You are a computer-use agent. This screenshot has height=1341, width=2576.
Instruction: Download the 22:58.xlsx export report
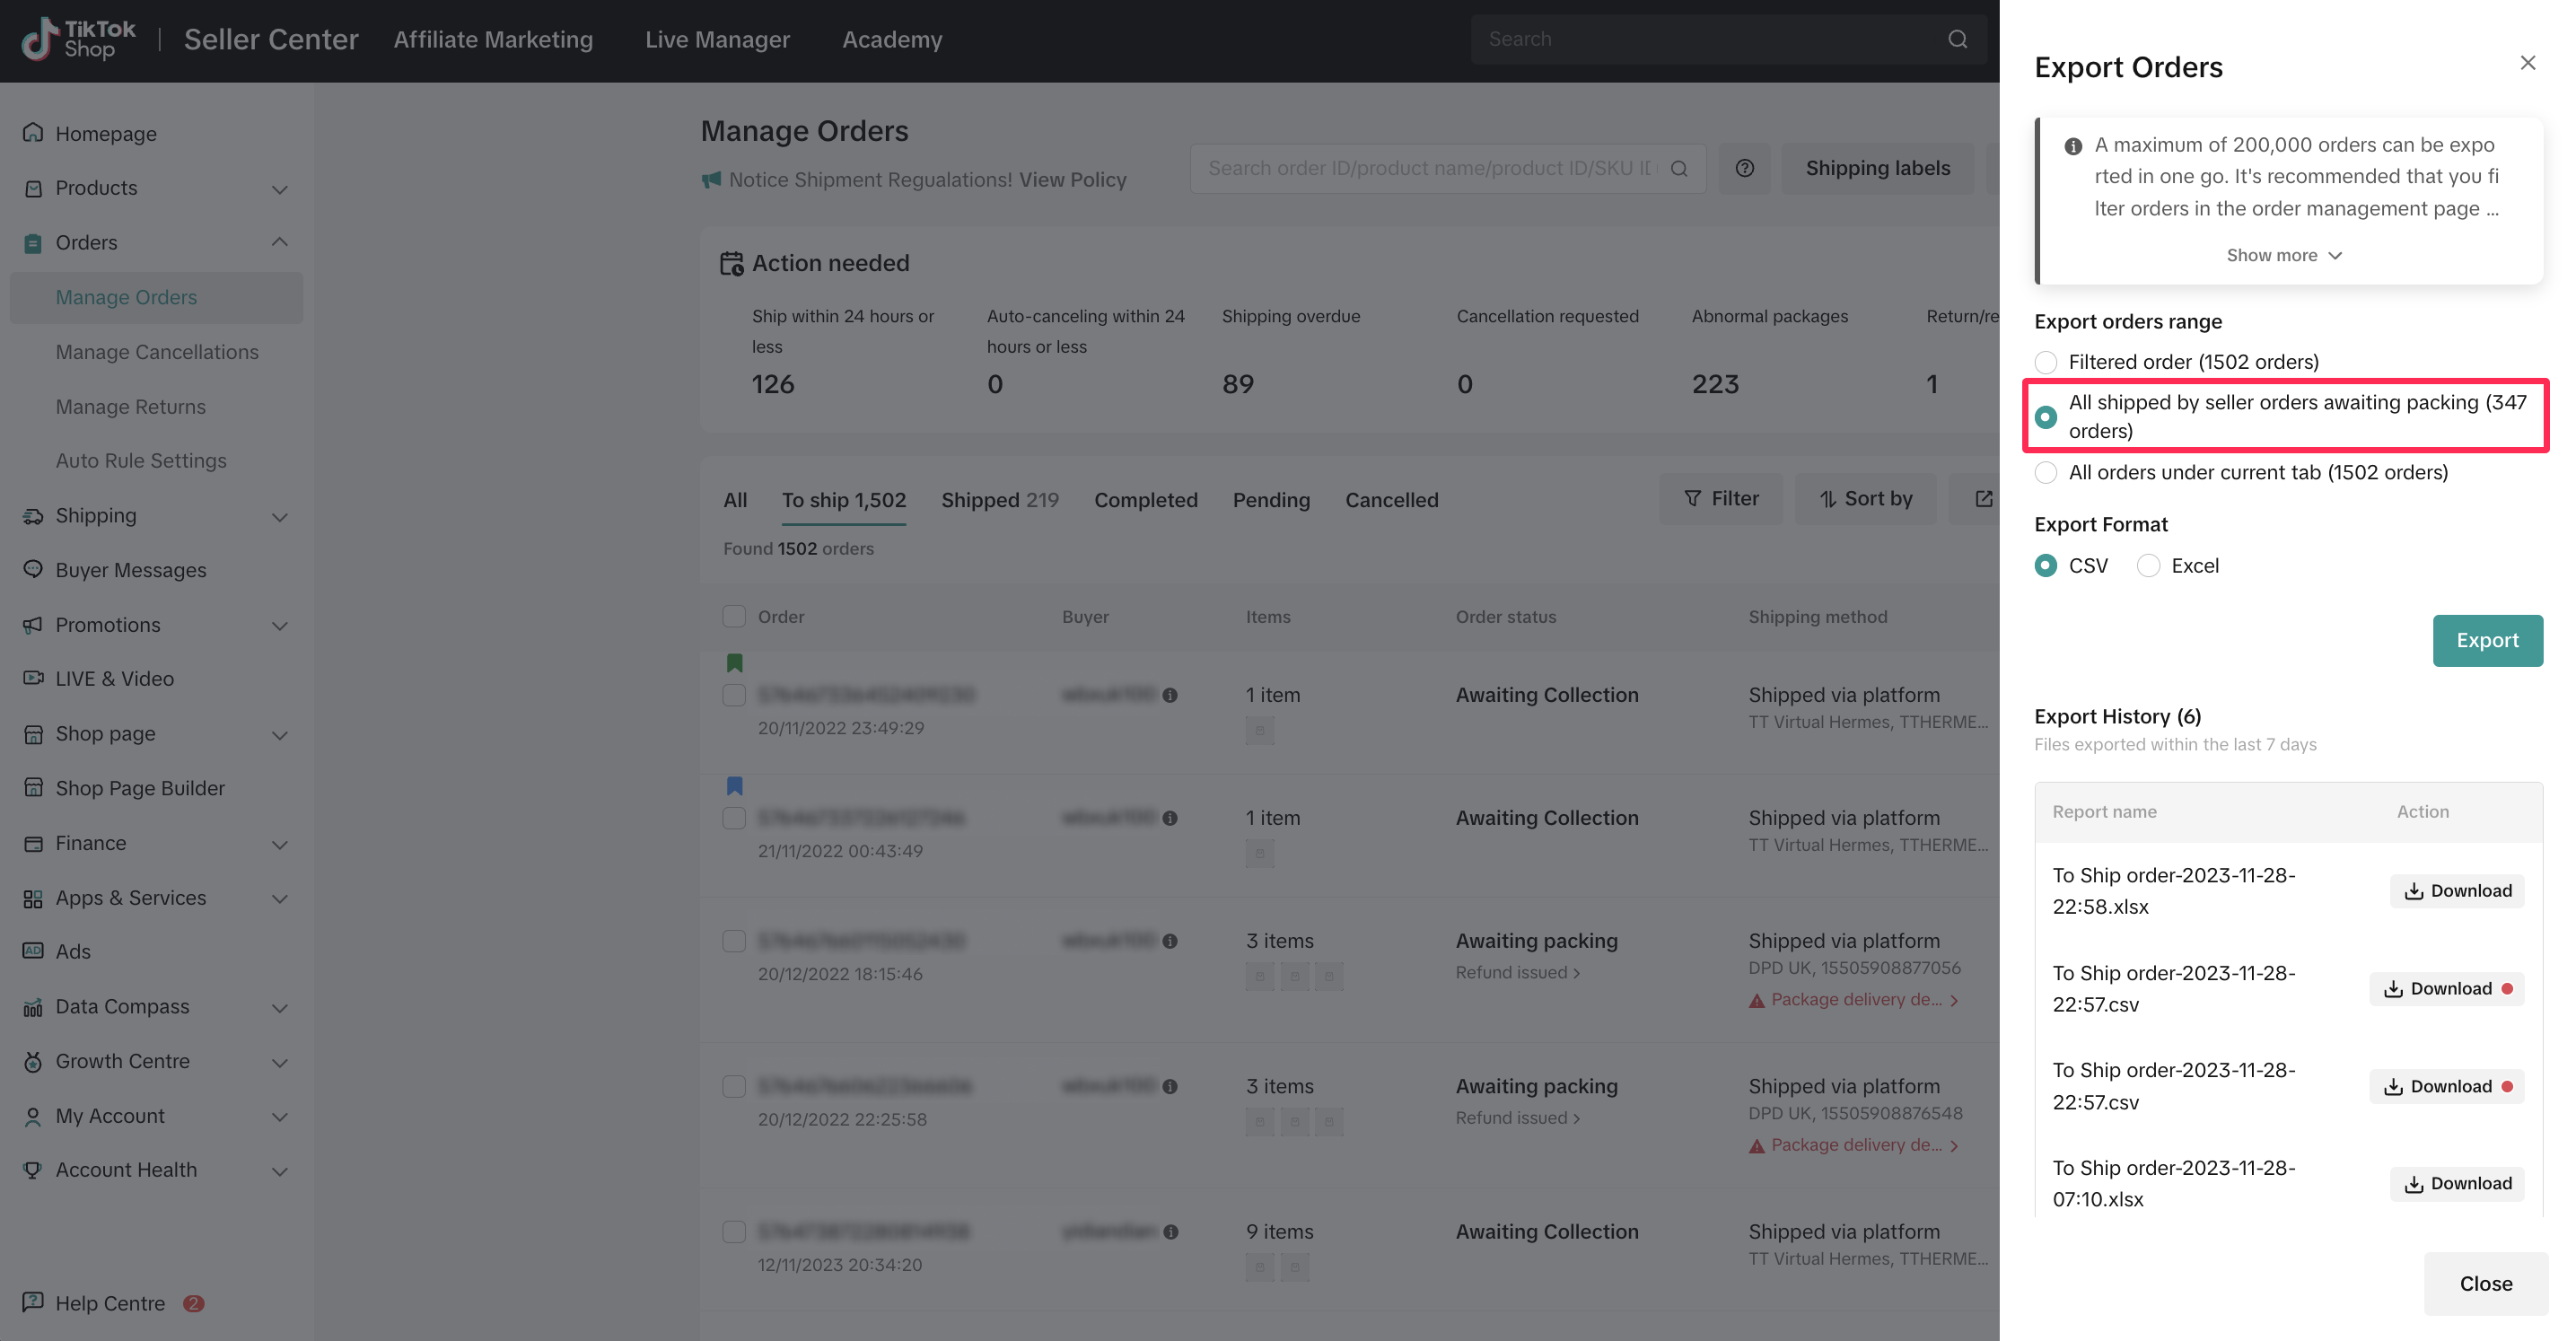(2456, 890)
